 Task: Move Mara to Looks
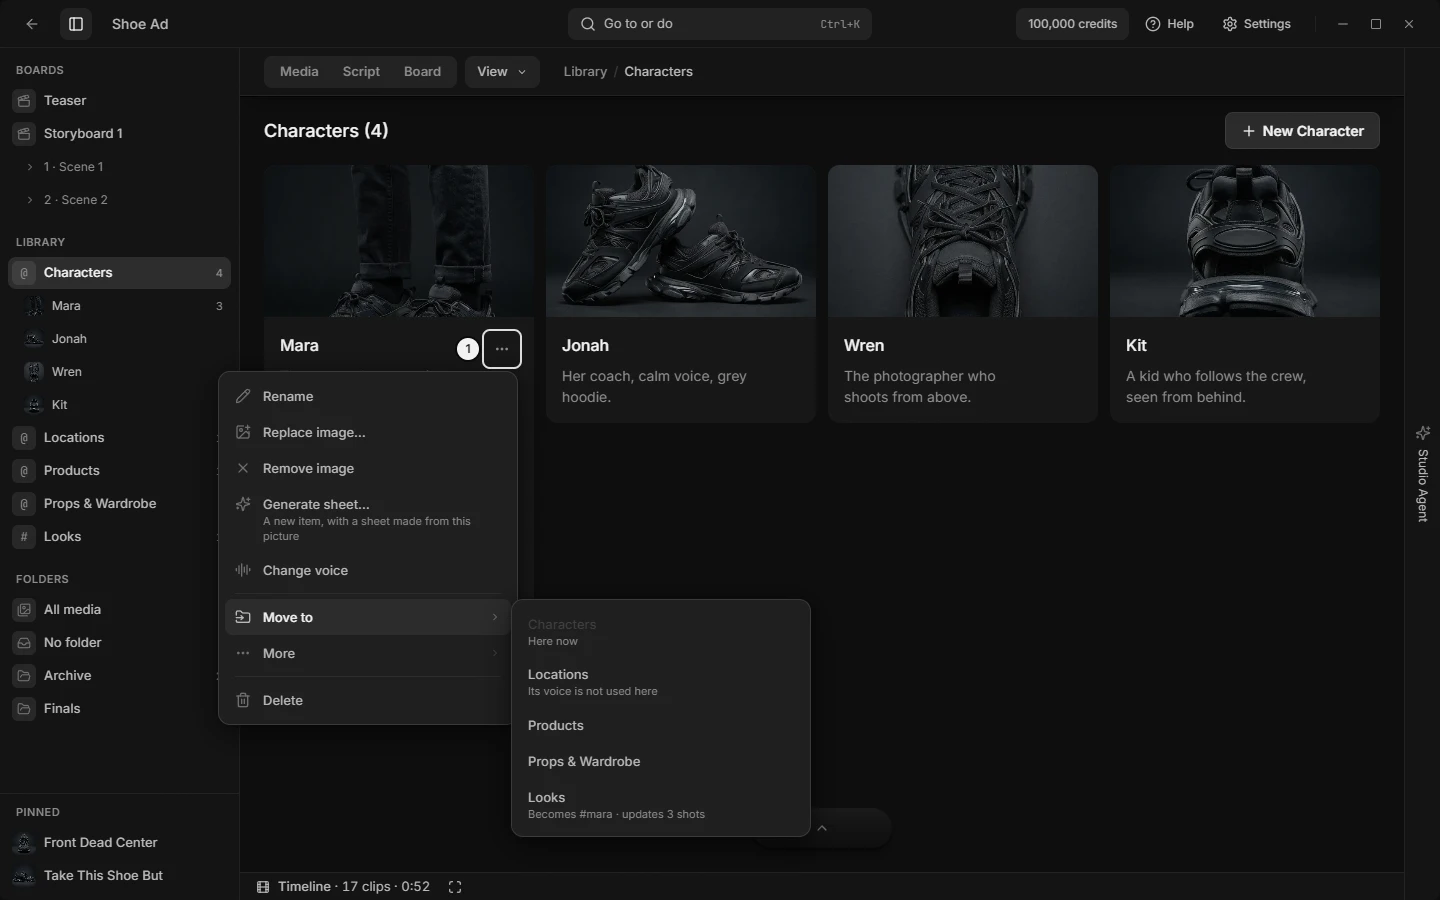click(x=660, y=805)
